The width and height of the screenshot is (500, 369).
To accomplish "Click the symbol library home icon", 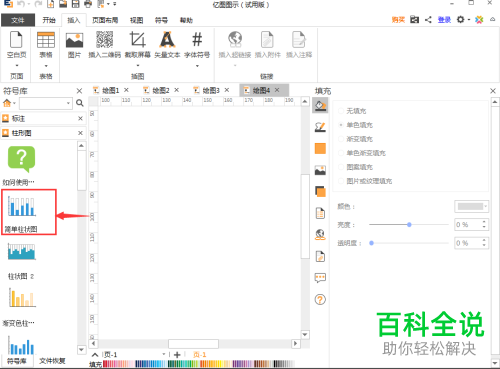I will [x=7, y=103].
